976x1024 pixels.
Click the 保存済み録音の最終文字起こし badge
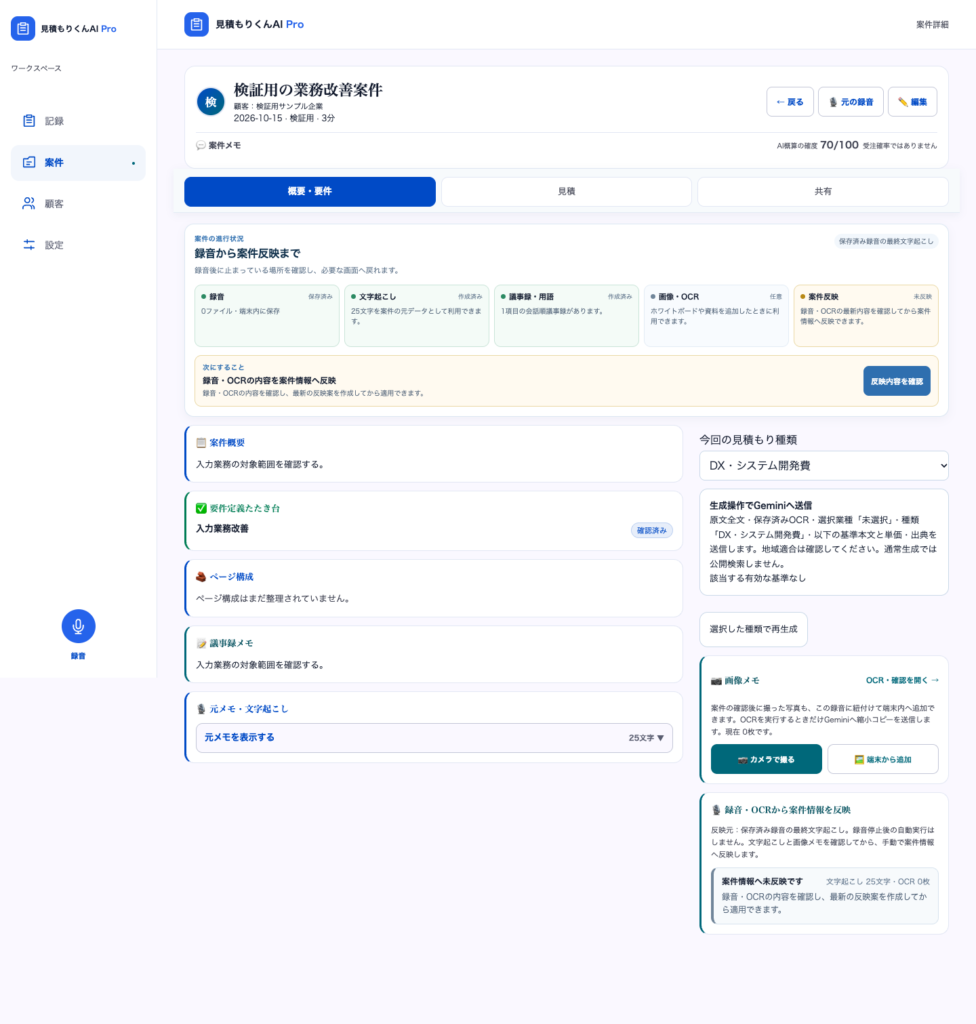(886, 242)
